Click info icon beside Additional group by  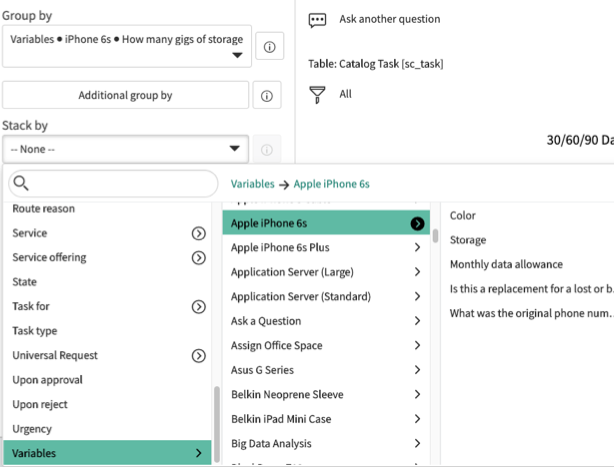[267, 96]
